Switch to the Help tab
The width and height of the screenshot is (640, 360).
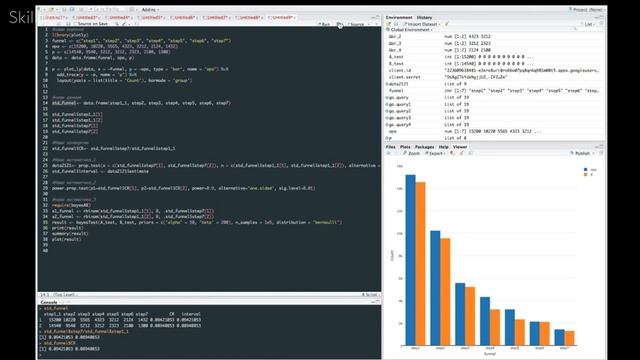(x=444, y=147)
